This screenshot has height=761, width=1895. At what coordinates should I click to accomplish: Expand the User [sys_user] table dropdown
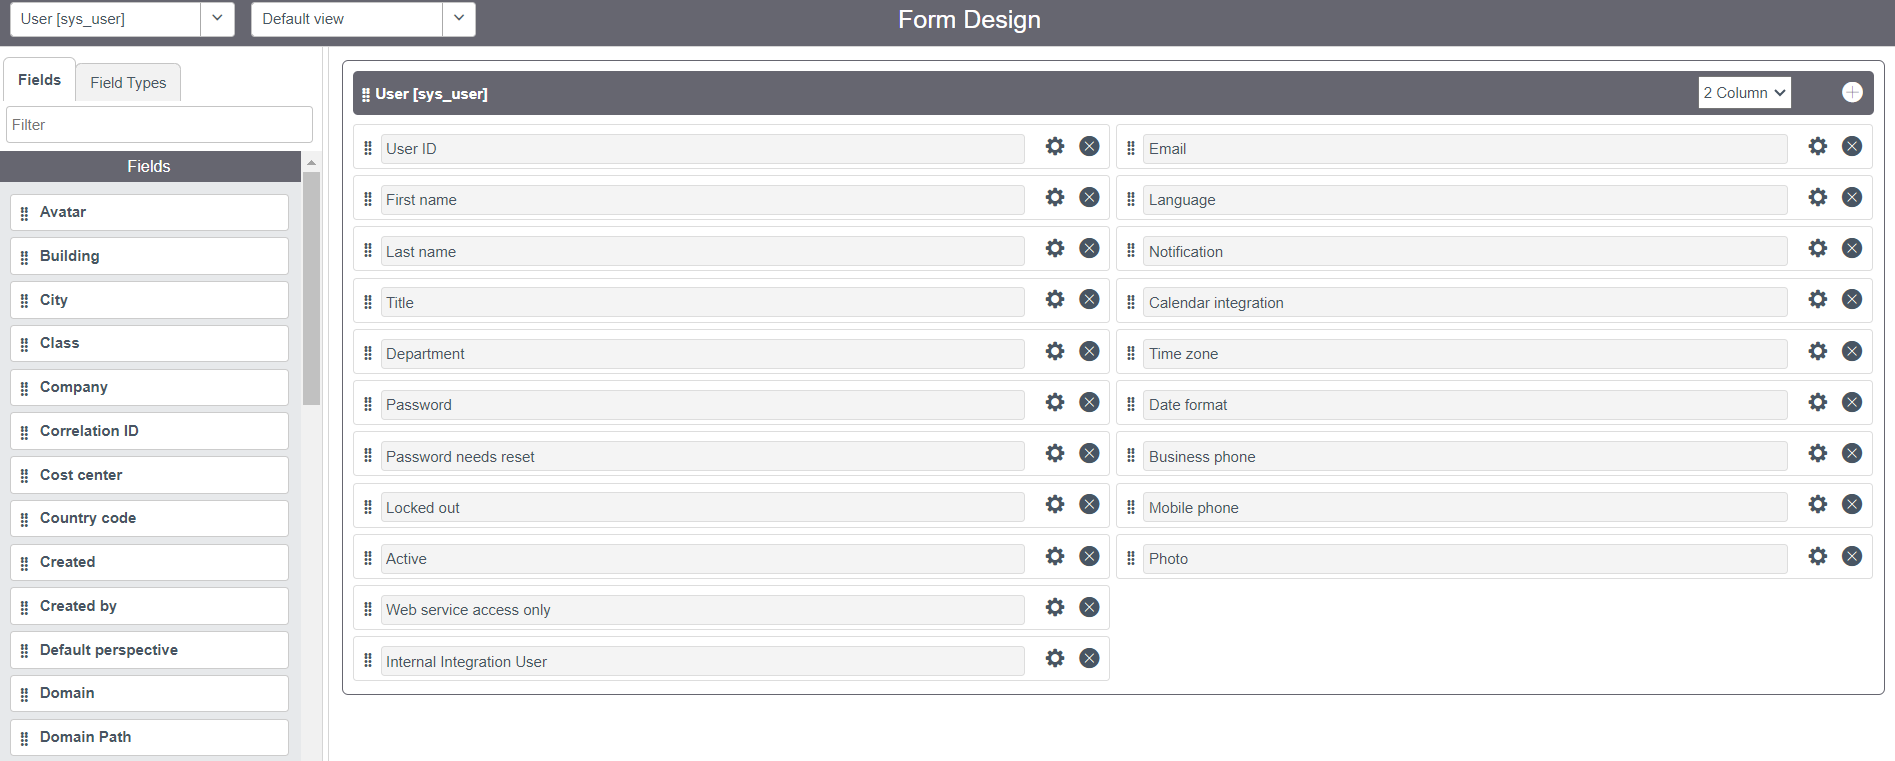click(217, 19)
